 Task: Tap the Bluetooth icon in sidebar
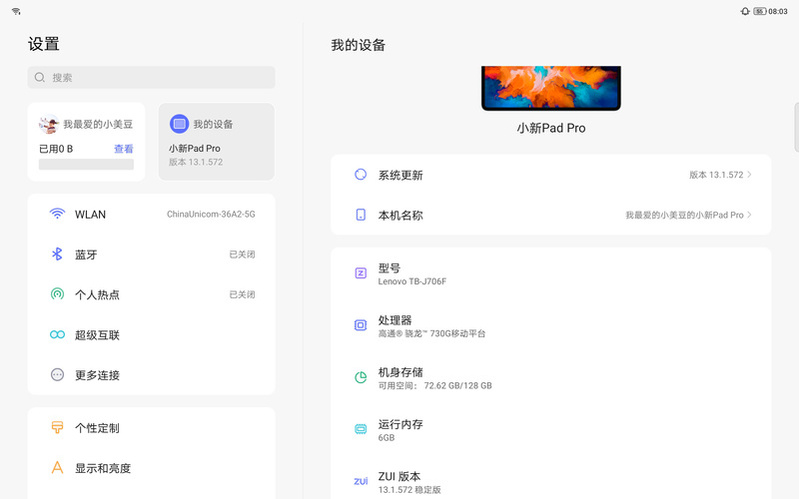(57, 254)
